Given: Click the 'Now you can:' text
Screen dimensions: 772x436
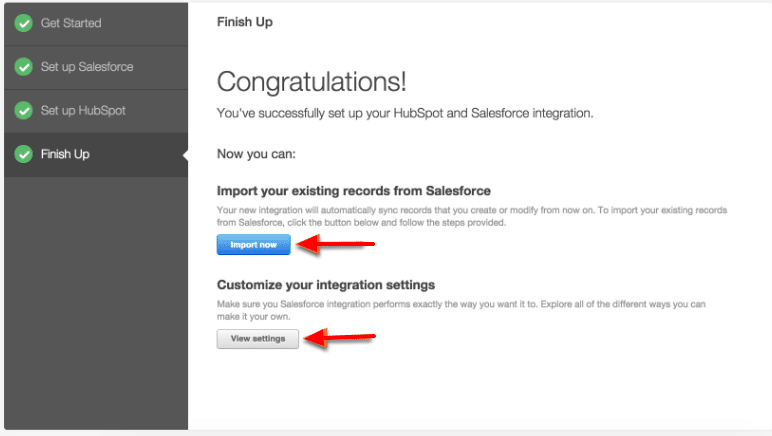Looking at the screenshot, I should pos(250,155).
